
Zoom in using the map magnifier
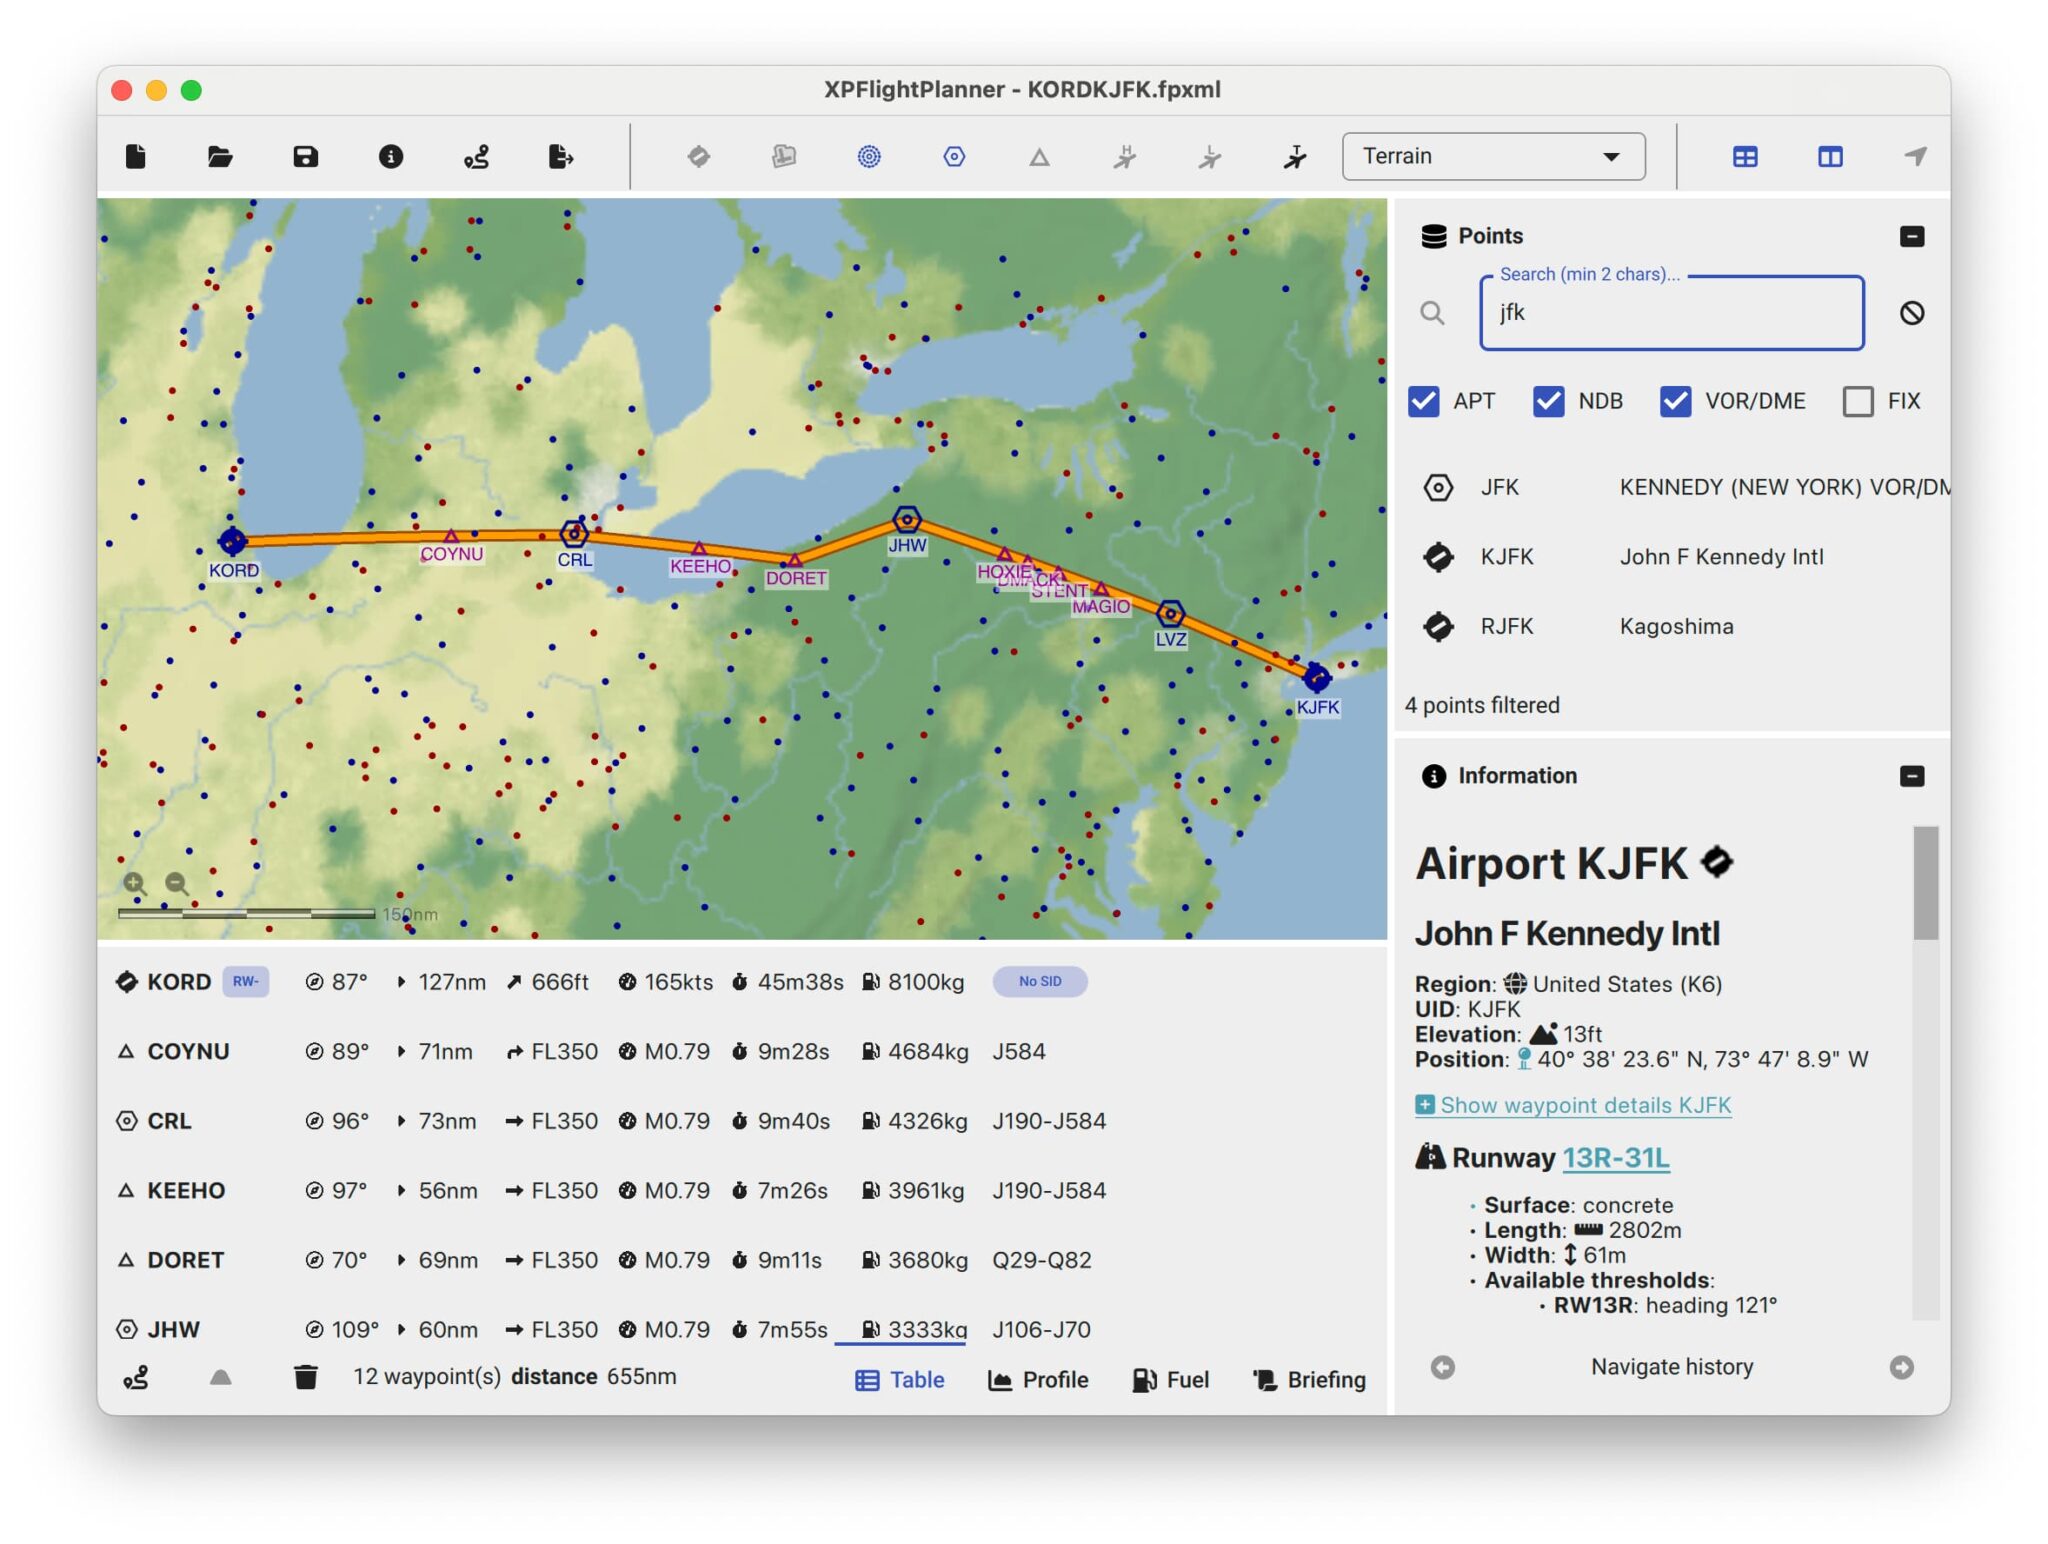(136, 884)
